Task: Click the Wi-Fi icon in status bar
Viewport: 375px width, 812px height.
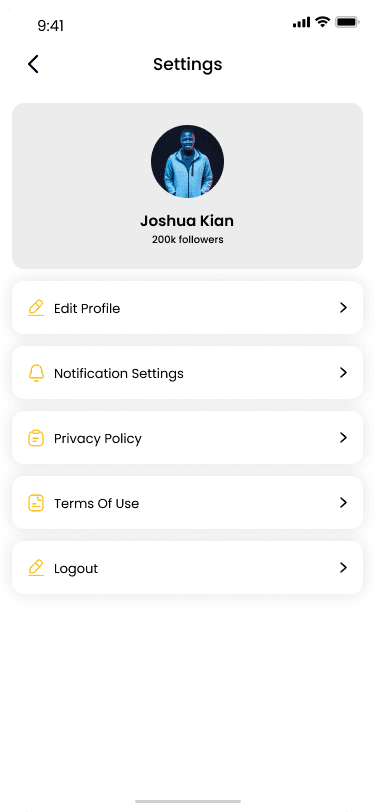Action: pos(322,22)
